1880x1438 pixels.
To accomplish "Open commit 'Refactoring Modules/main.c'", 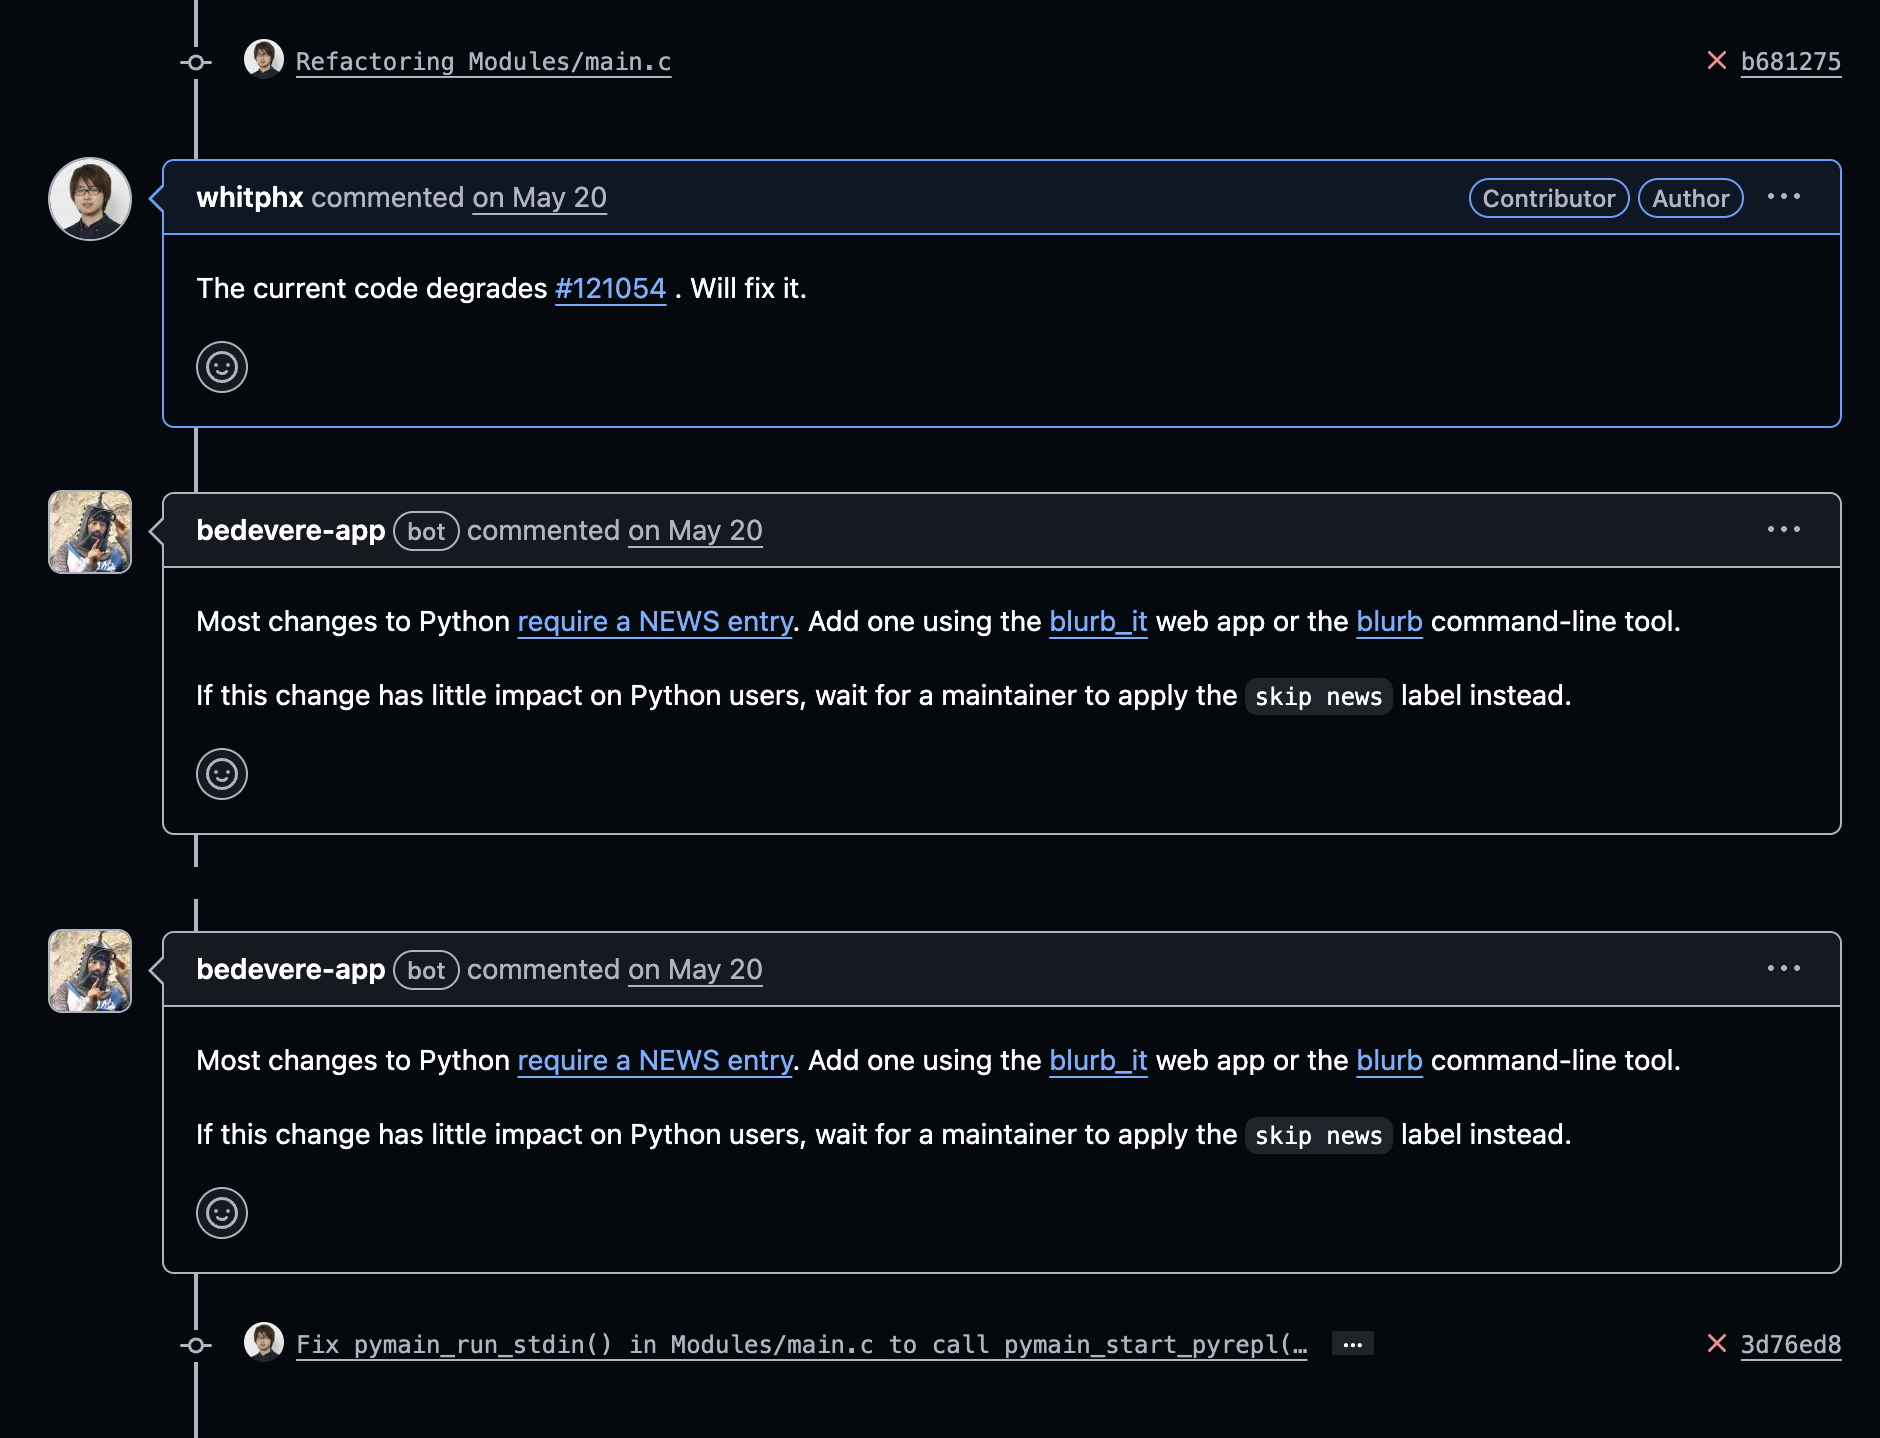I will pos(483,62).
